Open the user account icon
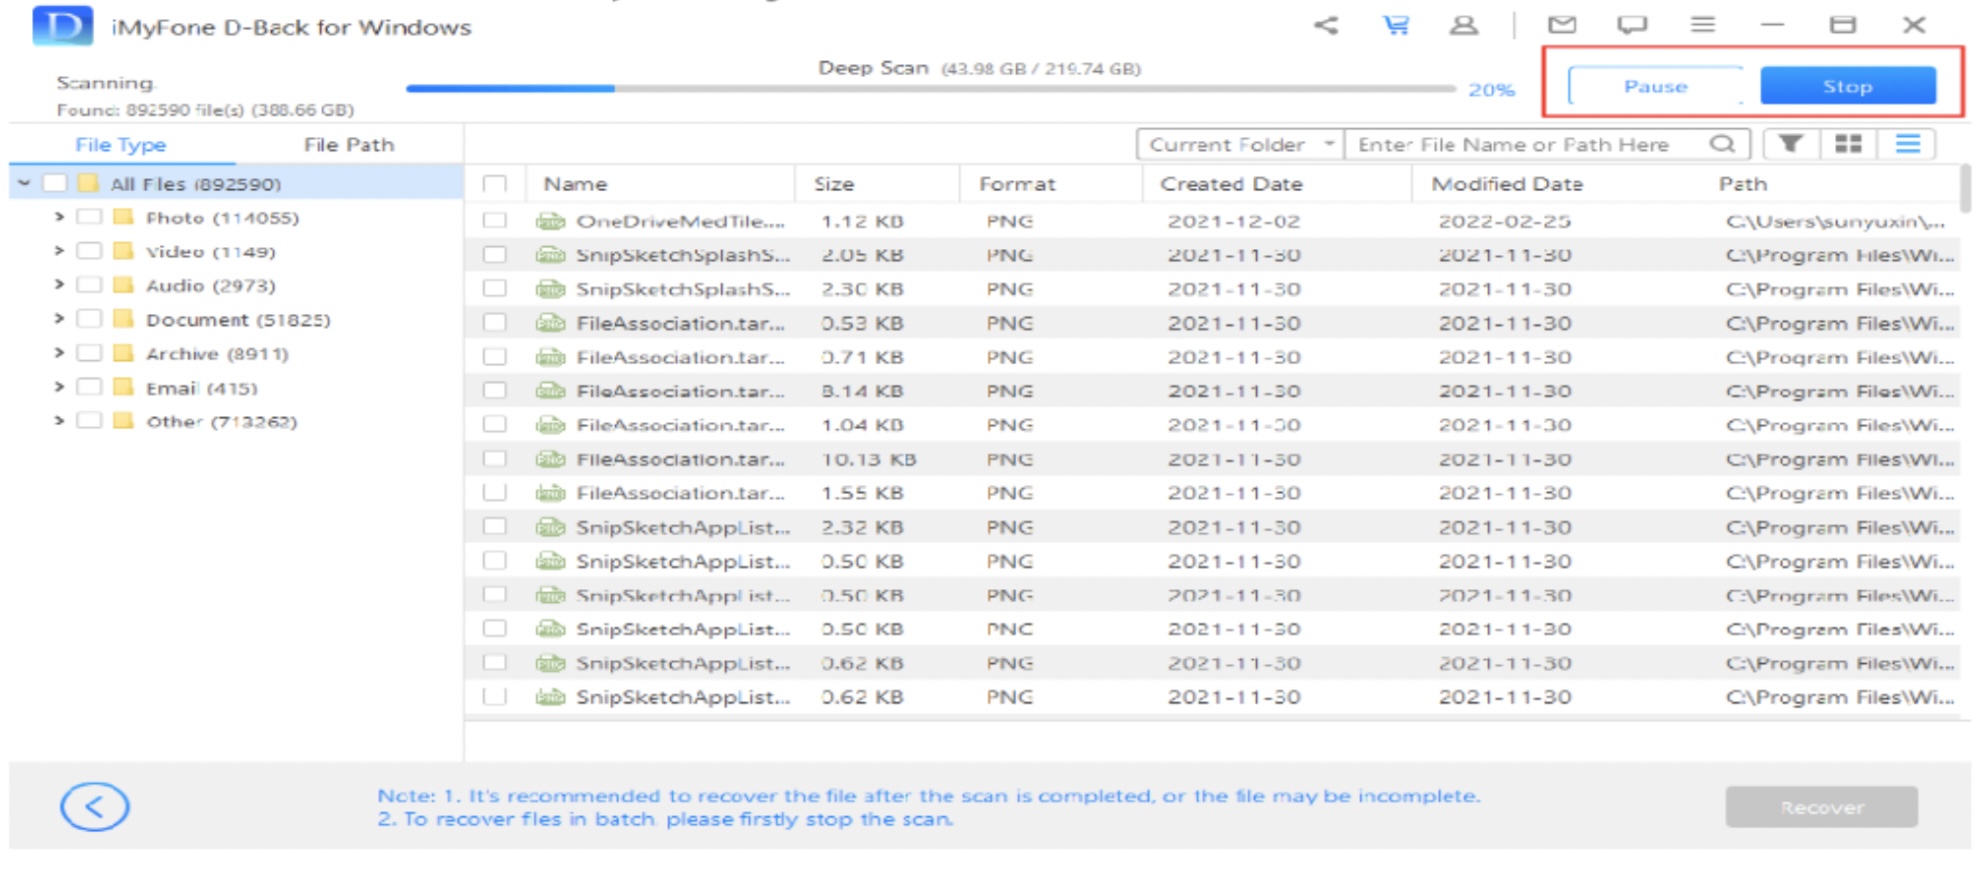Image resolution: width=1980 pixels, height=870 pixels. tap(1464, 25)
